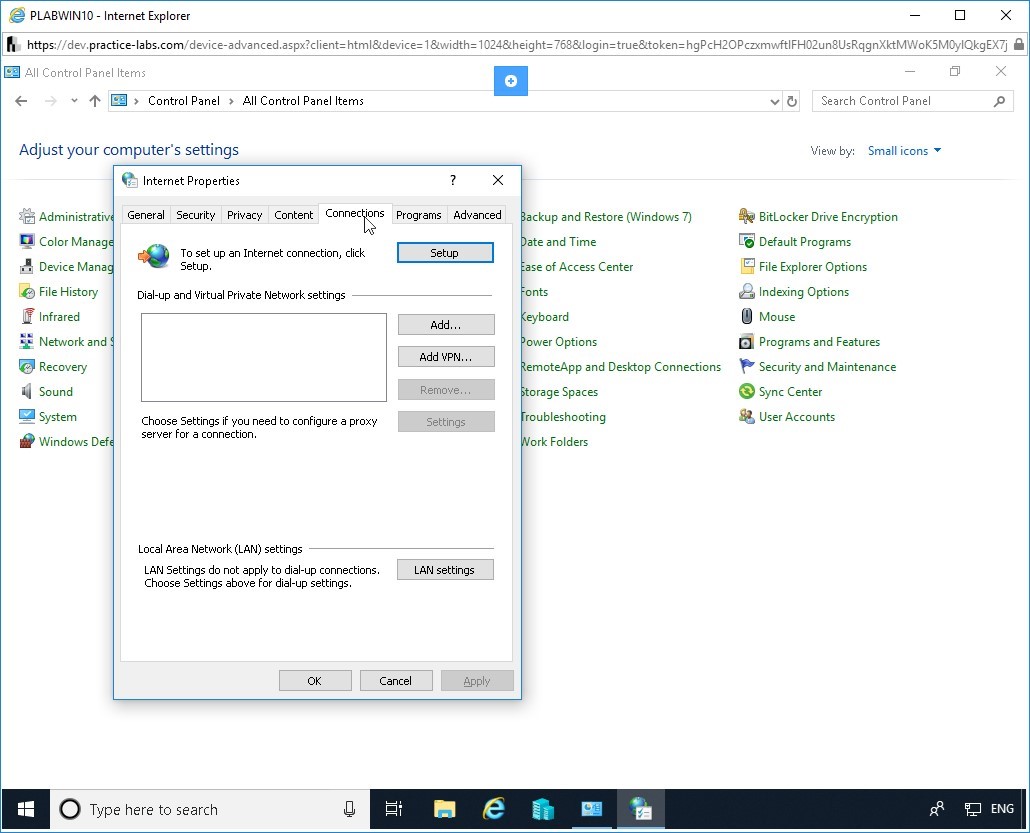Open the Windows Start menu

(26, 809)
